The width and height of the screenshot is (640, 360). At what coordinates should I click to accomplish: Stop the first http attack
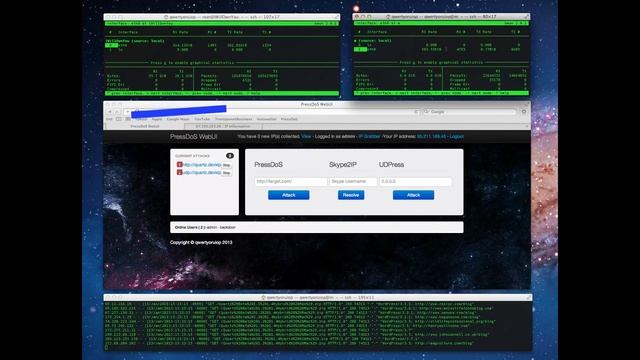pos(227,165)
